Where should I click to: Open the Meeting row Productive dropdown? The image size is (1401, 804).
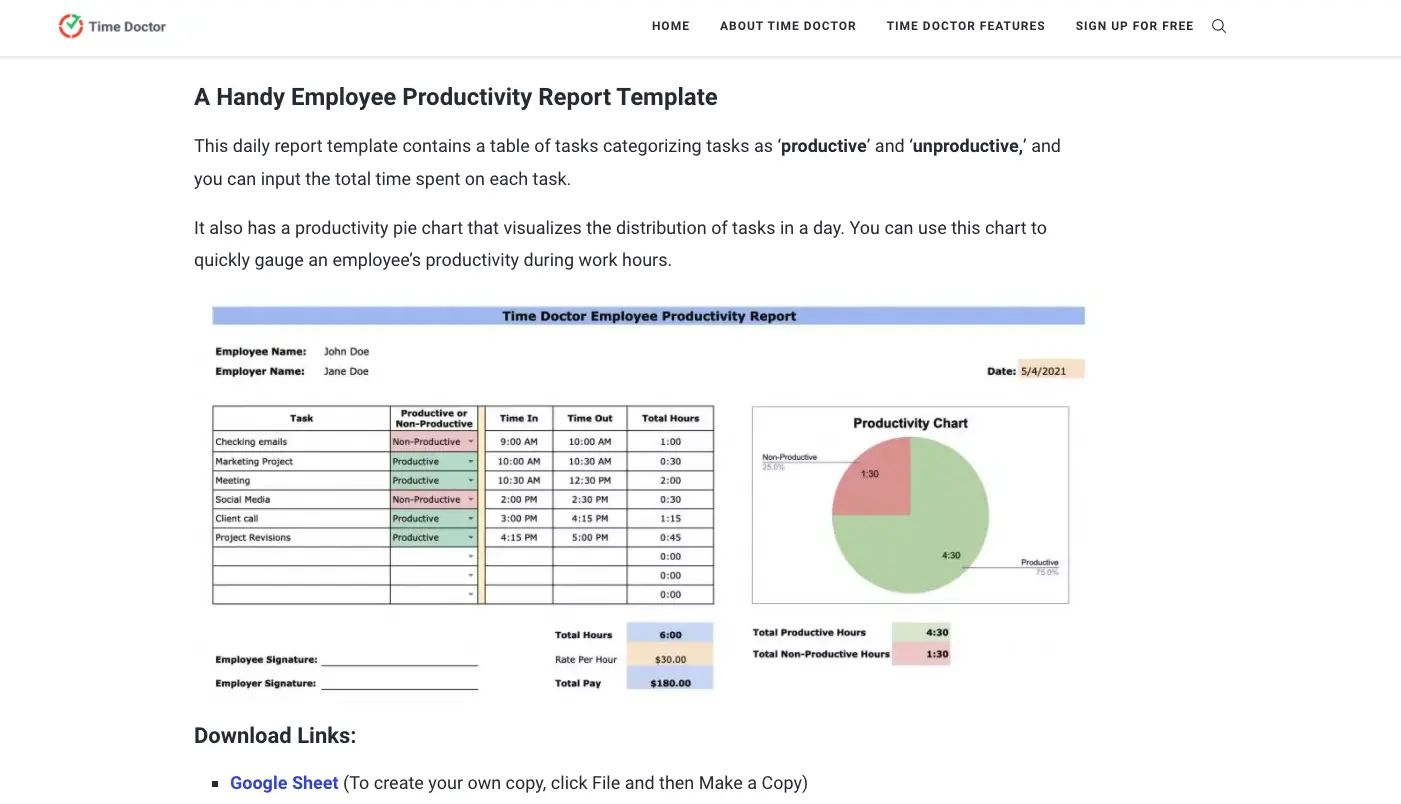tap(469, 480)
